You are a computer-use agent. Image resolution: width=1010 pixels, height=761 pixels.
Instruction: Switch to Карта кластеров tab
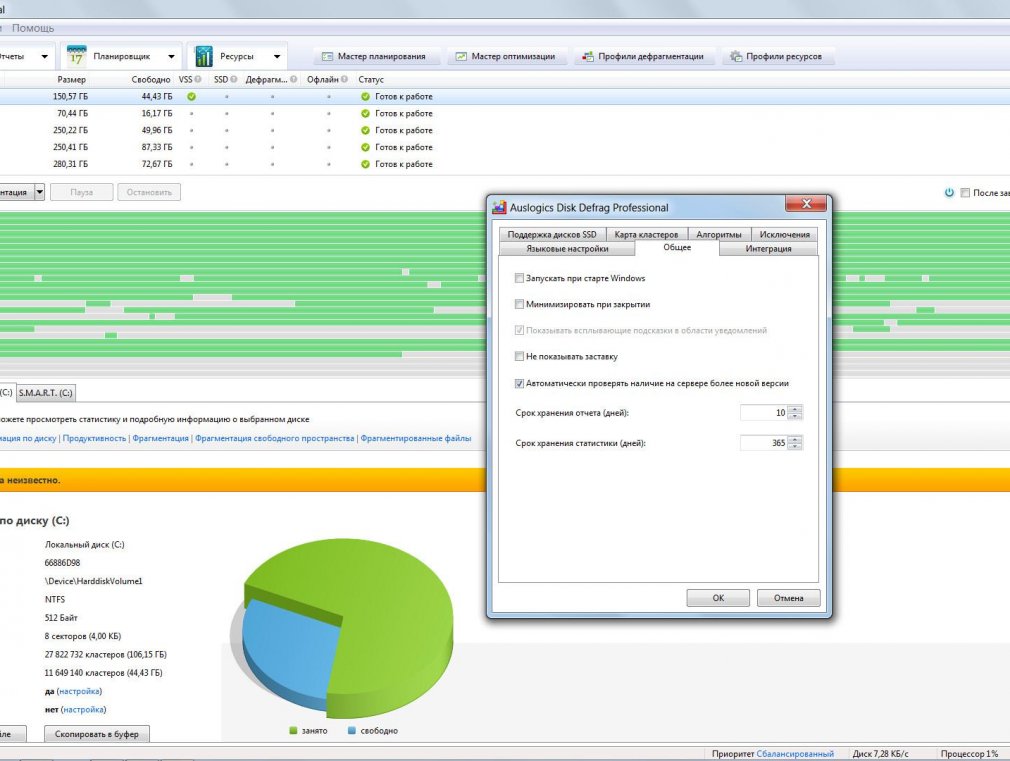(646, 235)
